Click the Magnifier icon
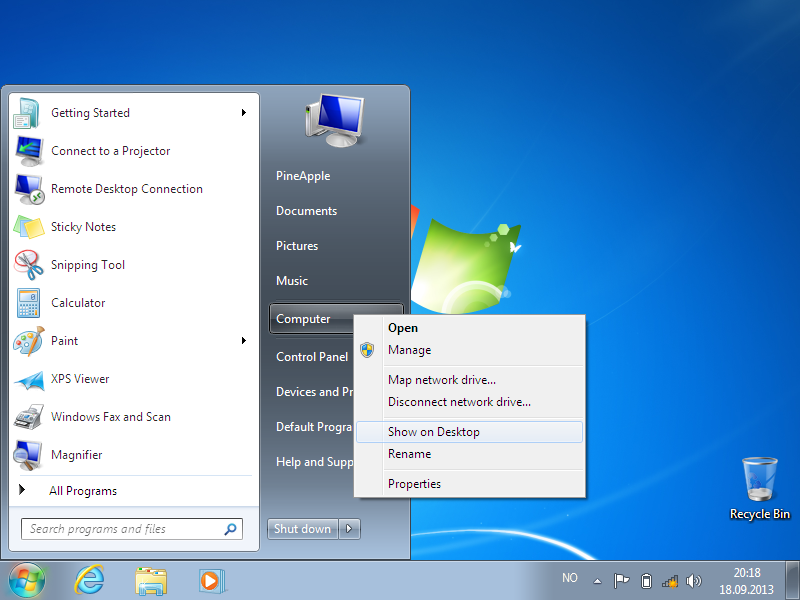The width and height of the screenshot is (800, 600). [x=28, y=455]
